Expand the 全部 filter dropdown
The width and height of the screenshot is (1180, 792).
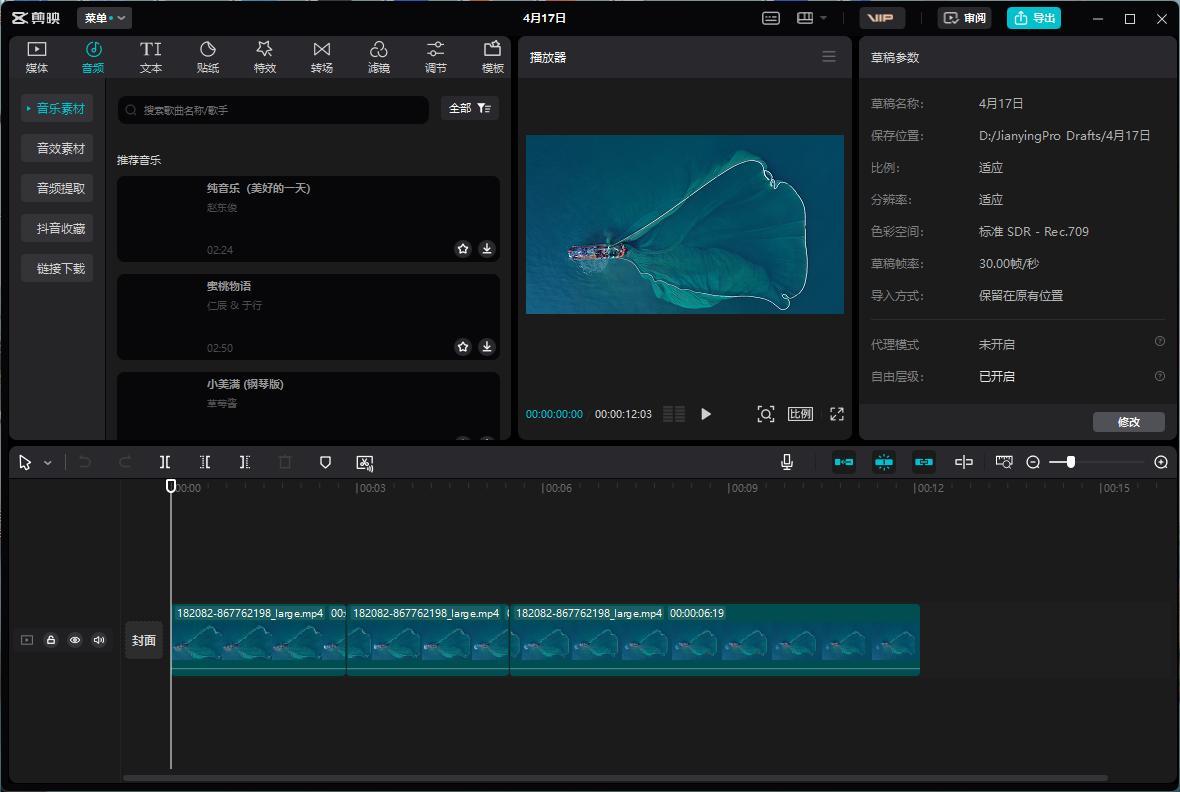pos(469,108)
